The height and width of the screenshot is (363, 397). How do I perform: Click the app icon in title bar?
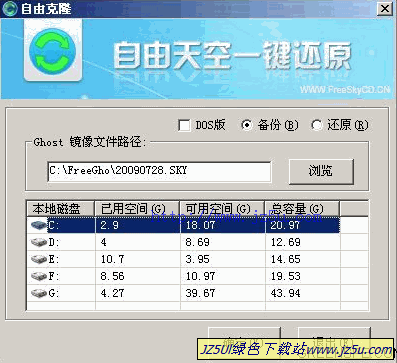coord(9,9)
